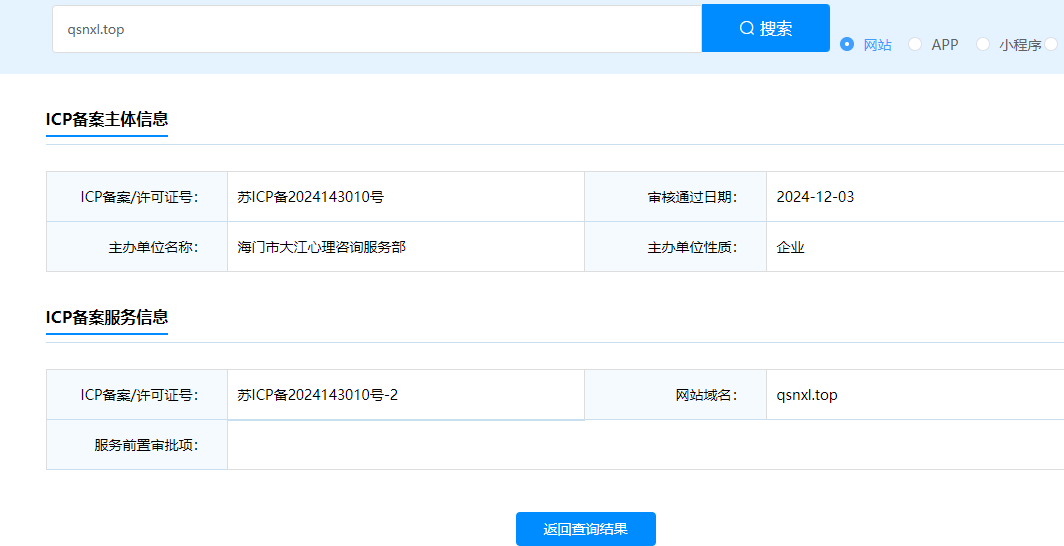
Task: Click the 网站域名 label cell
Action: [675, 395]
